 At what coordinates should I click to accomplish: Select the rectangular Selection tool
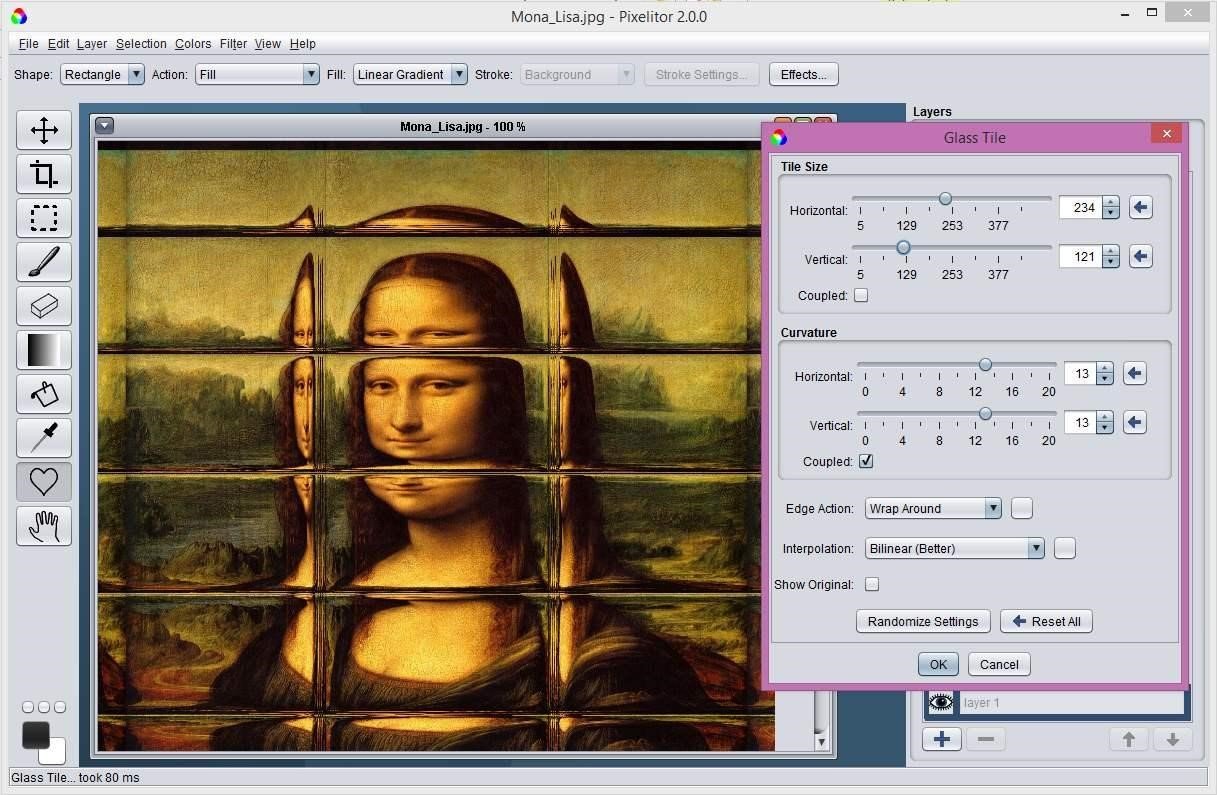pos(44,218)
